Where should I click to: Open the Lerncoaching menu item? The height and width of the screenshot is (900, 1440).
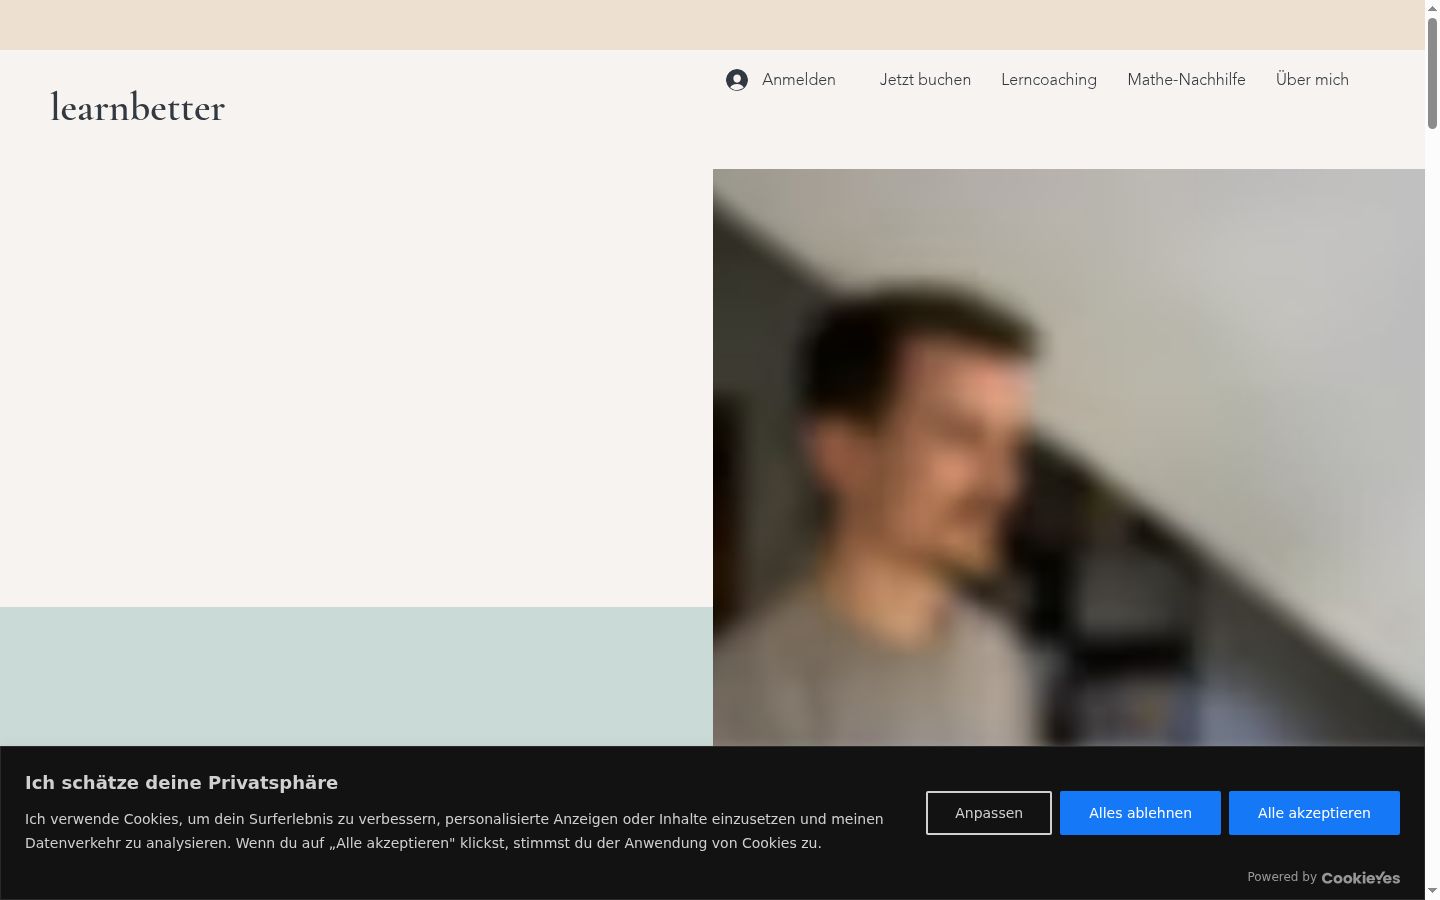pos(1049,80)
